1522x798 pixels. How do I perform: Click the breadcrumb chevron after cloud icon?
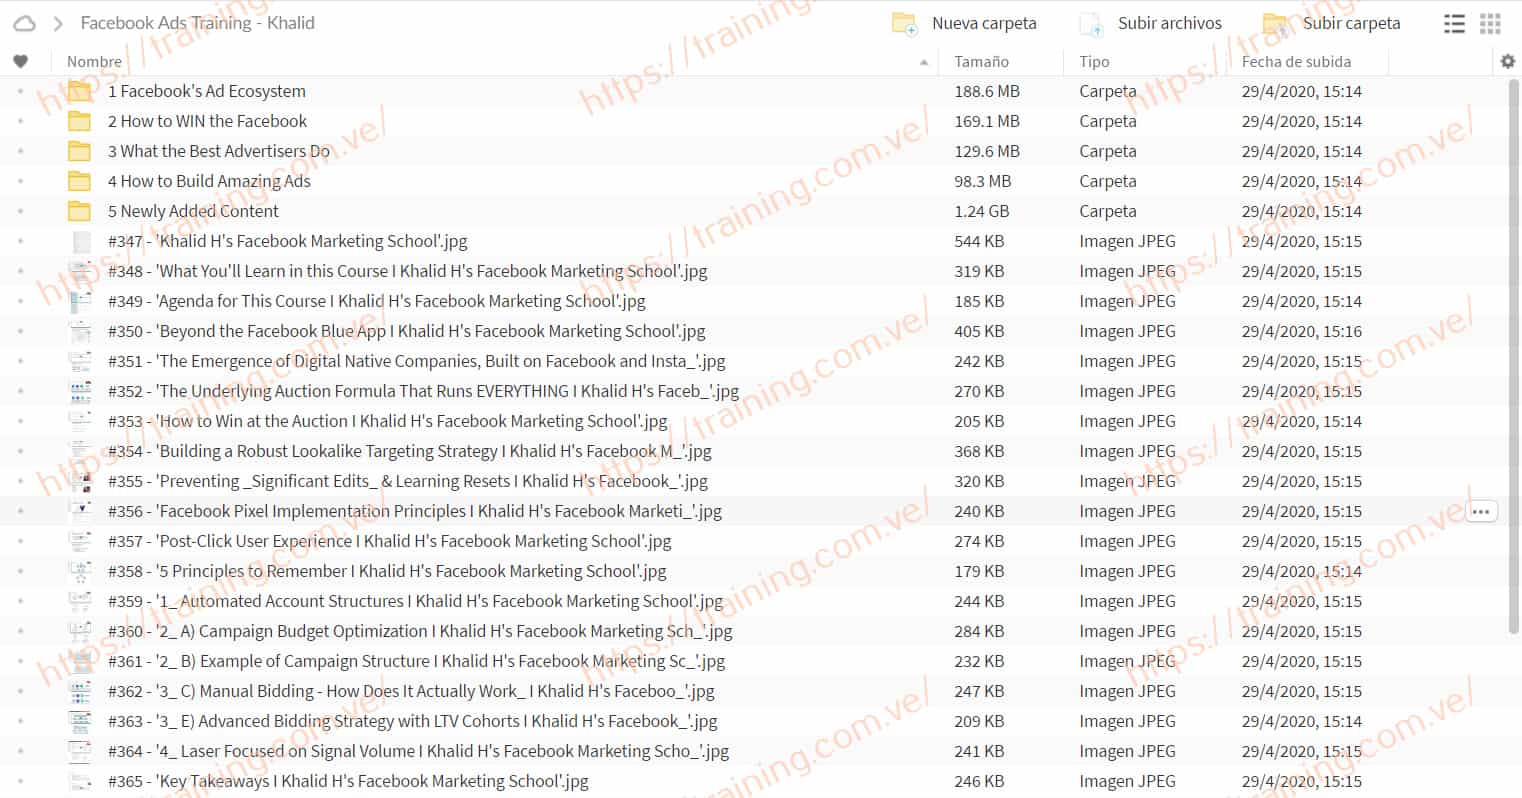coord(58,23)
